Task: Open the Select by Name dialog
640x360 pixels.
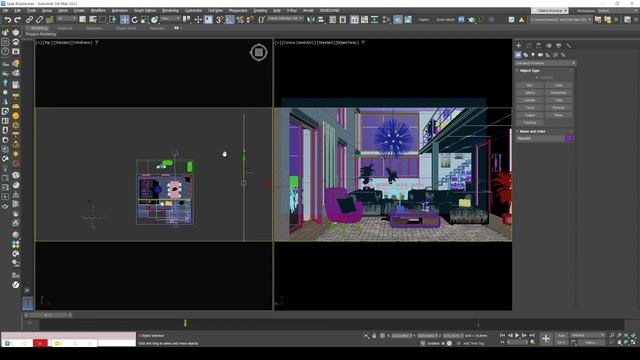Action: 93,19
